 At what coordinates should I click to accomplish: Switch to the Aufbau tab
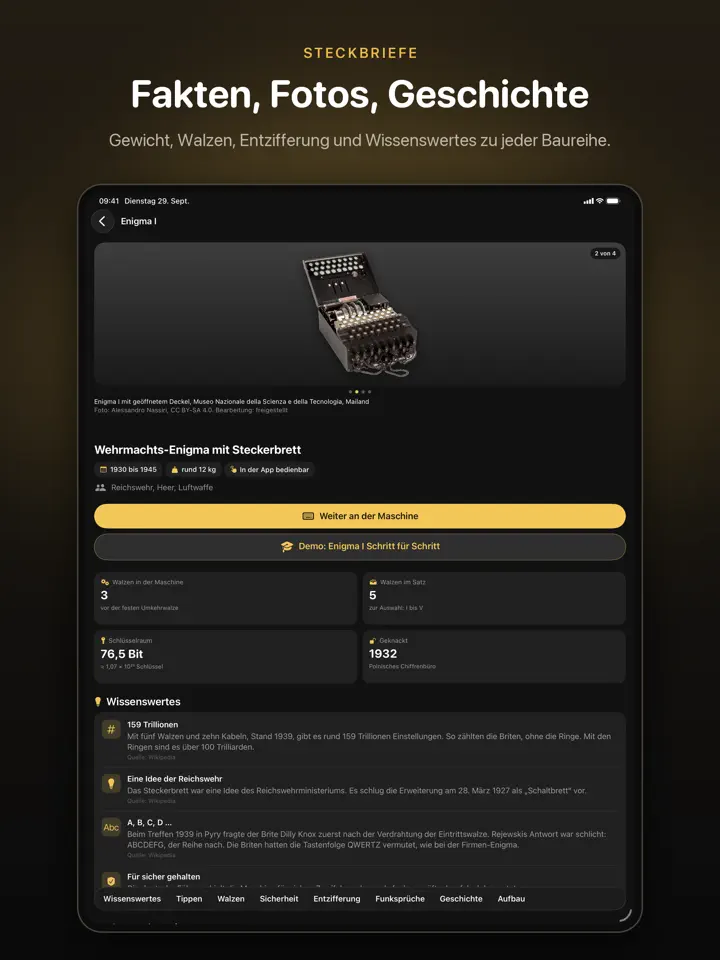tap(511, 899)
